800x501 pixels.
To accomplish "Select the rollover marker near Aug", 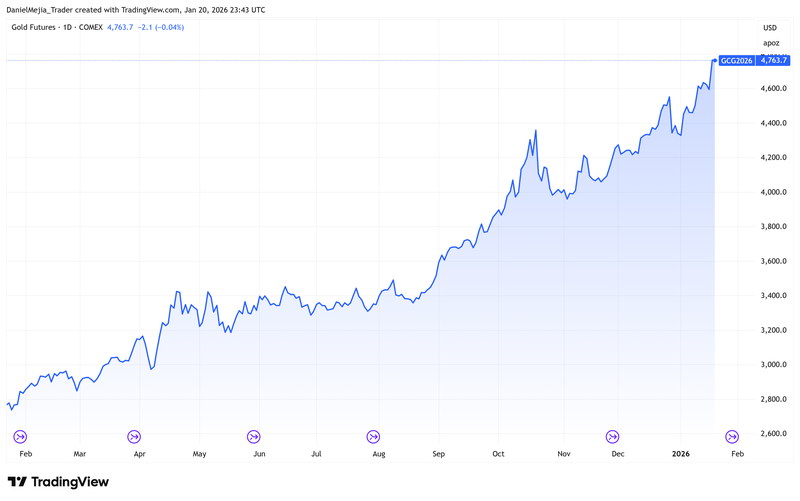I will [373, 436].
